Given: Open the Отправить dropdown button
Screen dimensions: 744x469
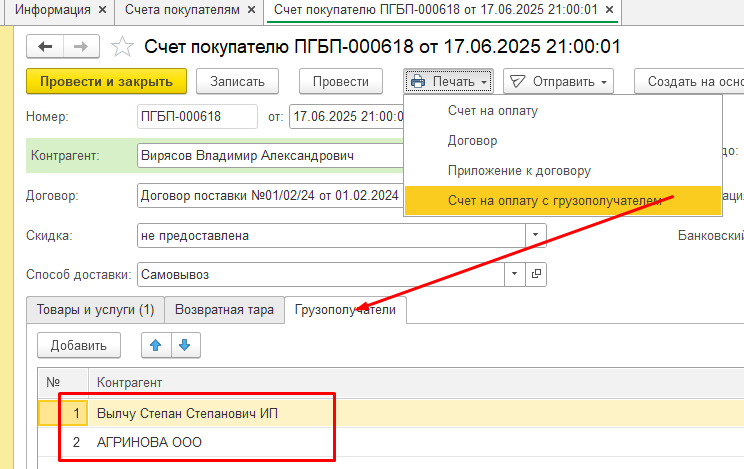Looking at the screenshot, I should [557, 81].
